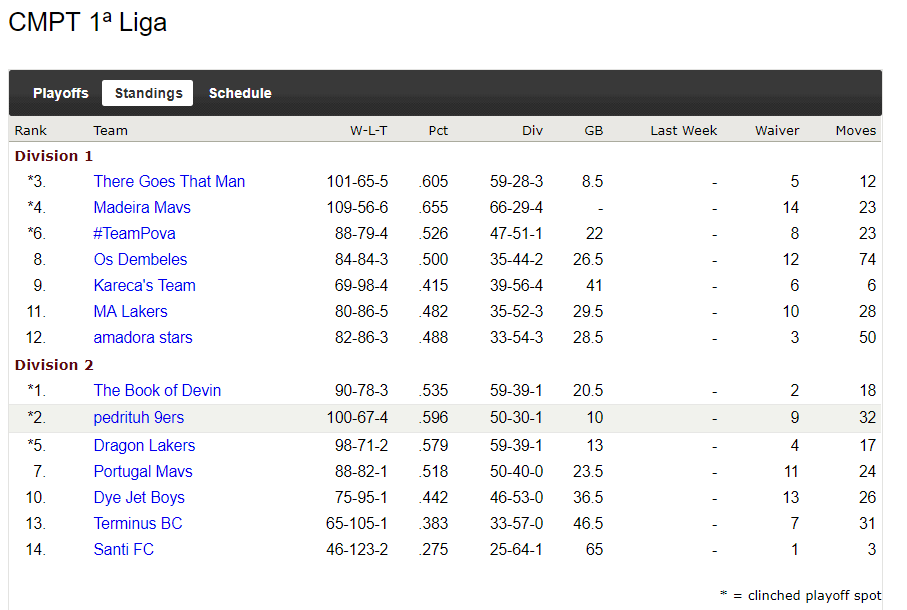The image size is (907, 610).
Task: Click the amadora stars link
Action: pos(143,338)
